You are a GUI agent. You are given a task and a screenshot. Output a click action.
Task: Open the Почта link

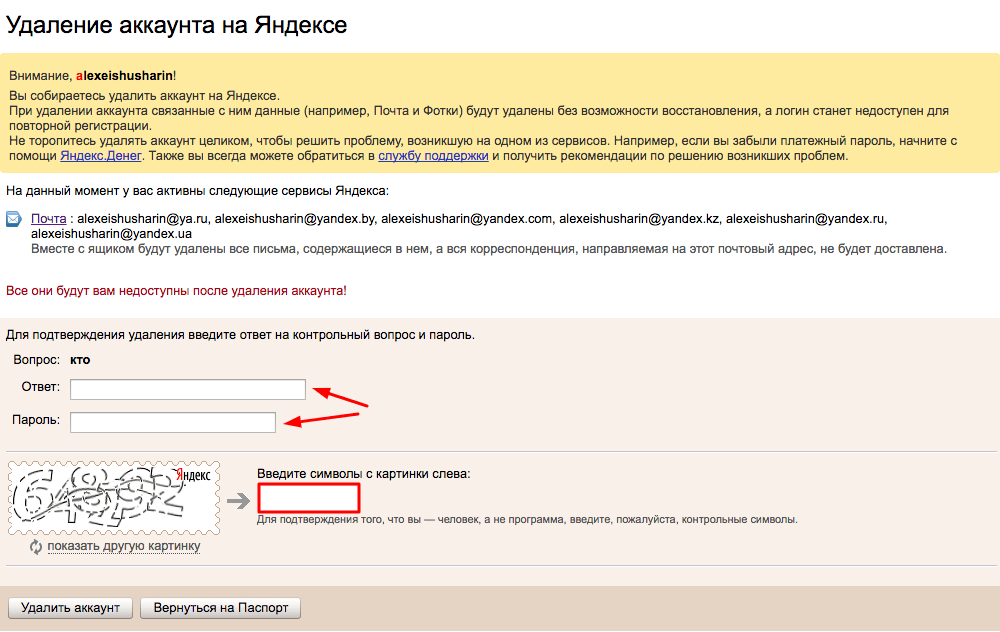[48, 219]
